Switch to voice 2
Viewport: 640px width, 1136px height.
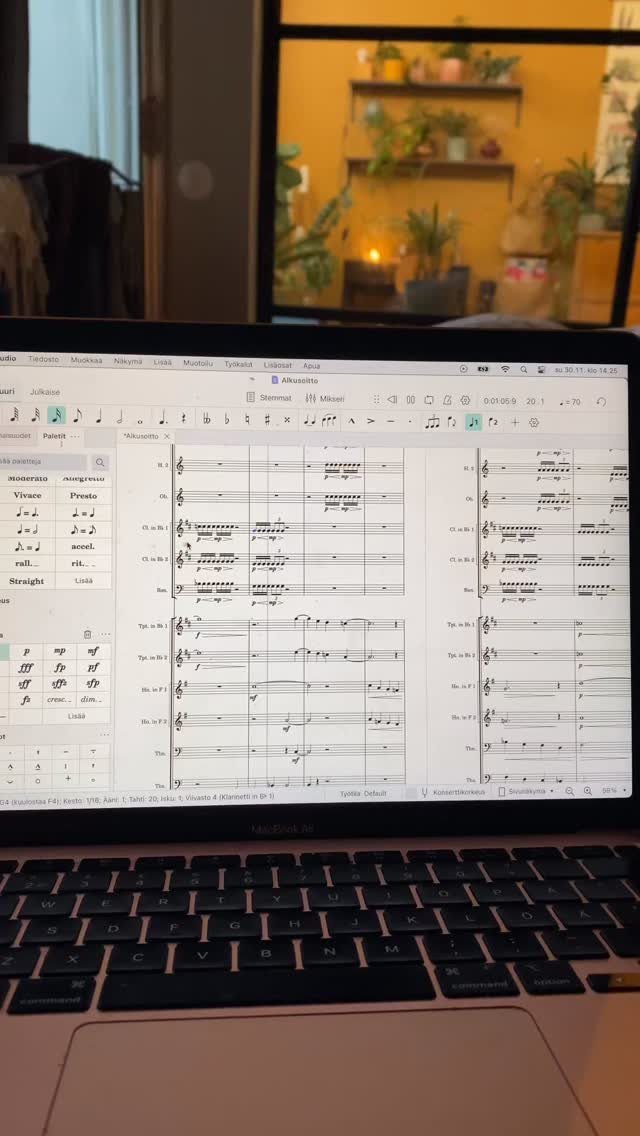[494, 422]
